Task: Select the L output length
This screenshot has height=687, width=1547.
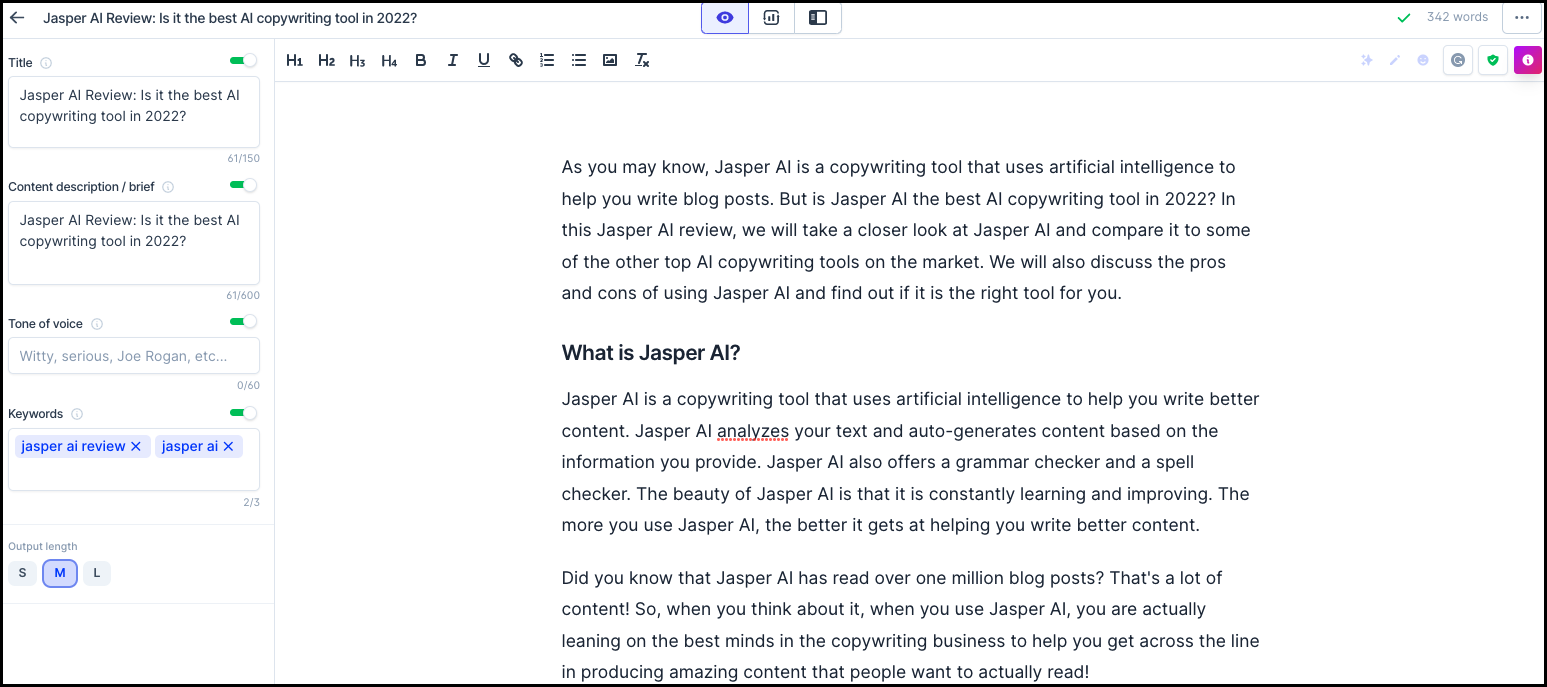Action: click(97, 573)
